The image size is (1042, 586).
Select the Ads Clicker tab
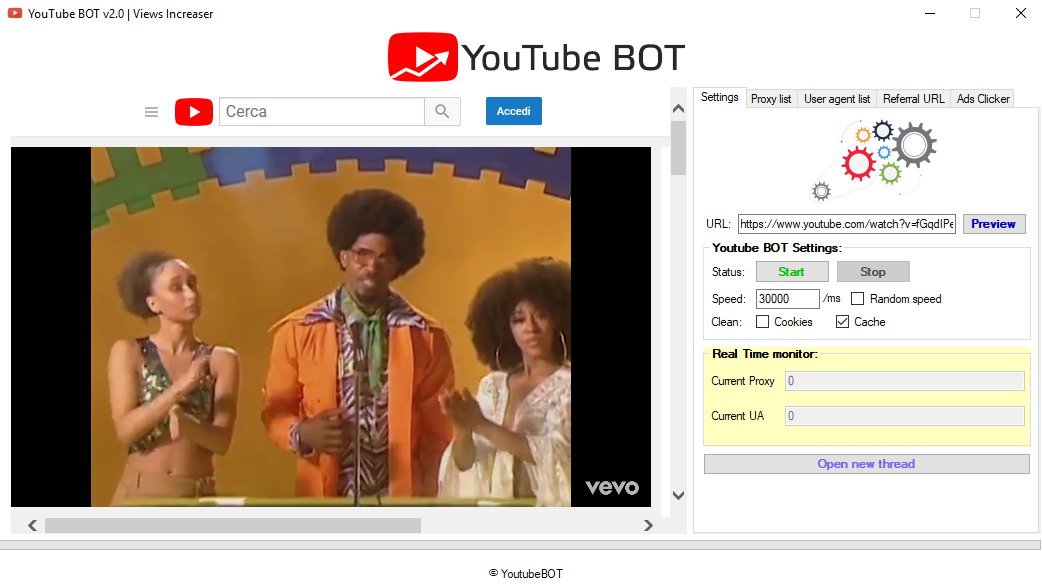983,99
